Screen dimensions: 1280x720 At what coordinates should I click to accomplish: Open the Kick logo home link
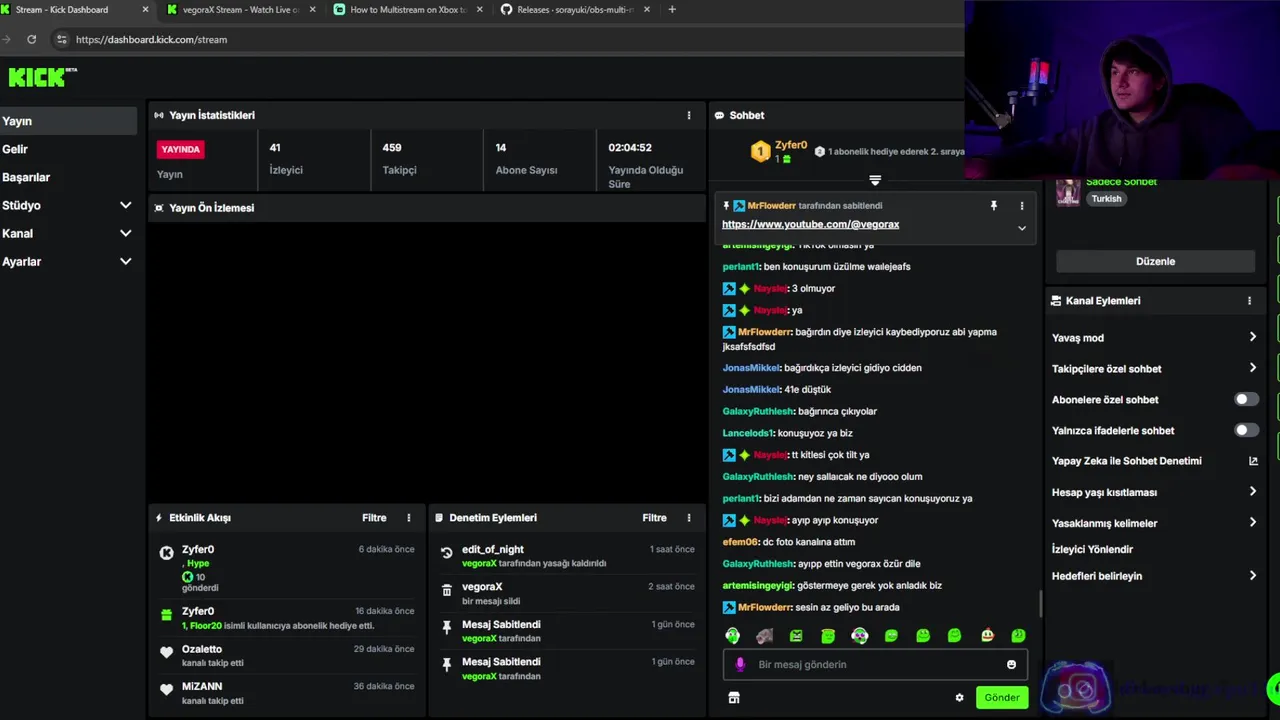[42, 77]
